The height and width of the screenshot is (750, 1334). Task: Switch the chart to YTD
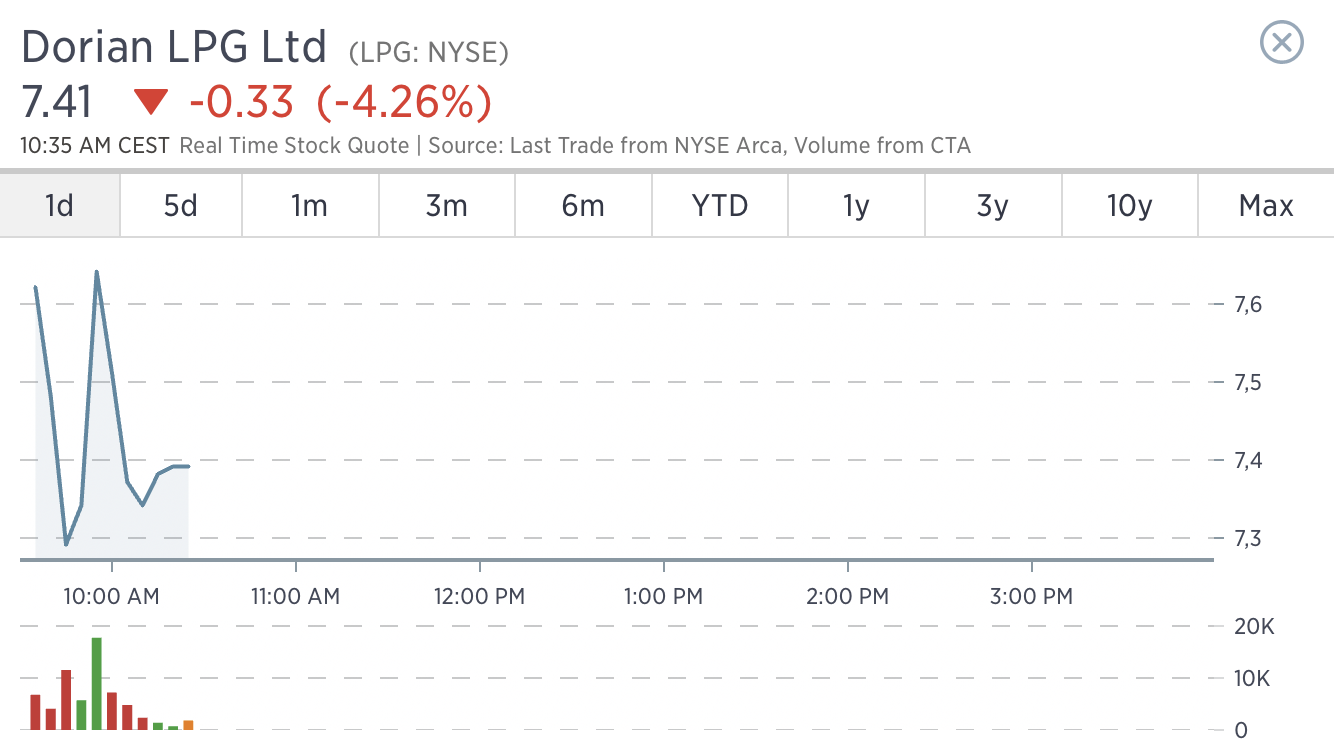[720, 206]
